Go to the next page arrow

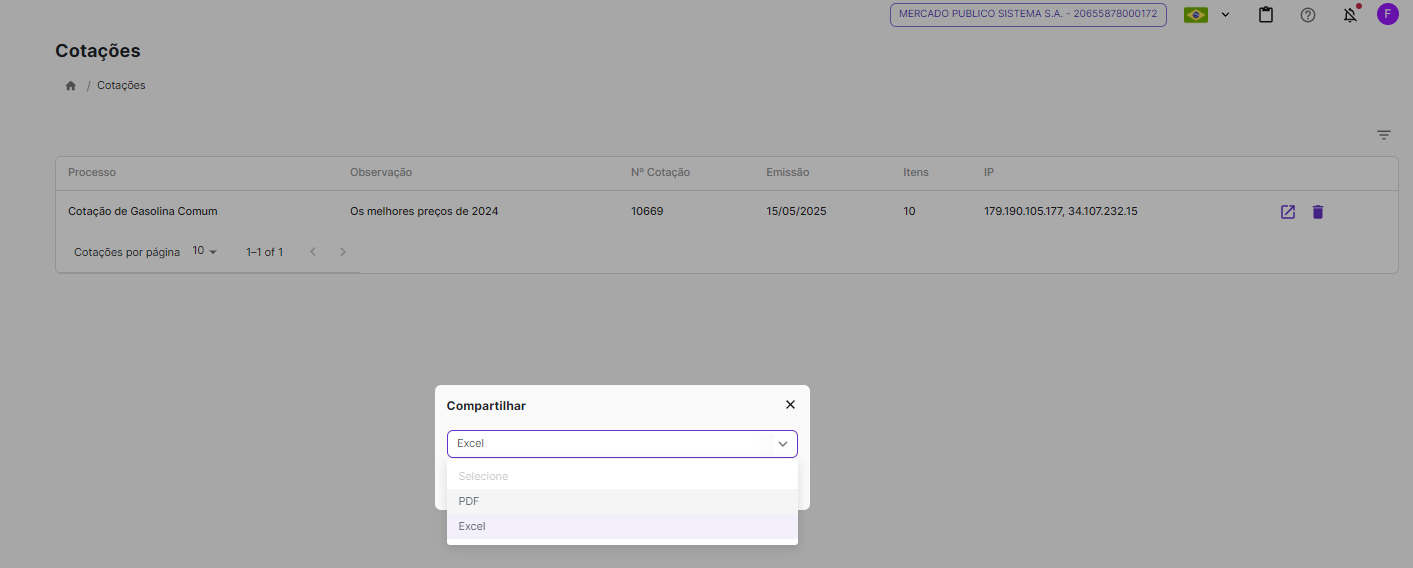point(343,252)
